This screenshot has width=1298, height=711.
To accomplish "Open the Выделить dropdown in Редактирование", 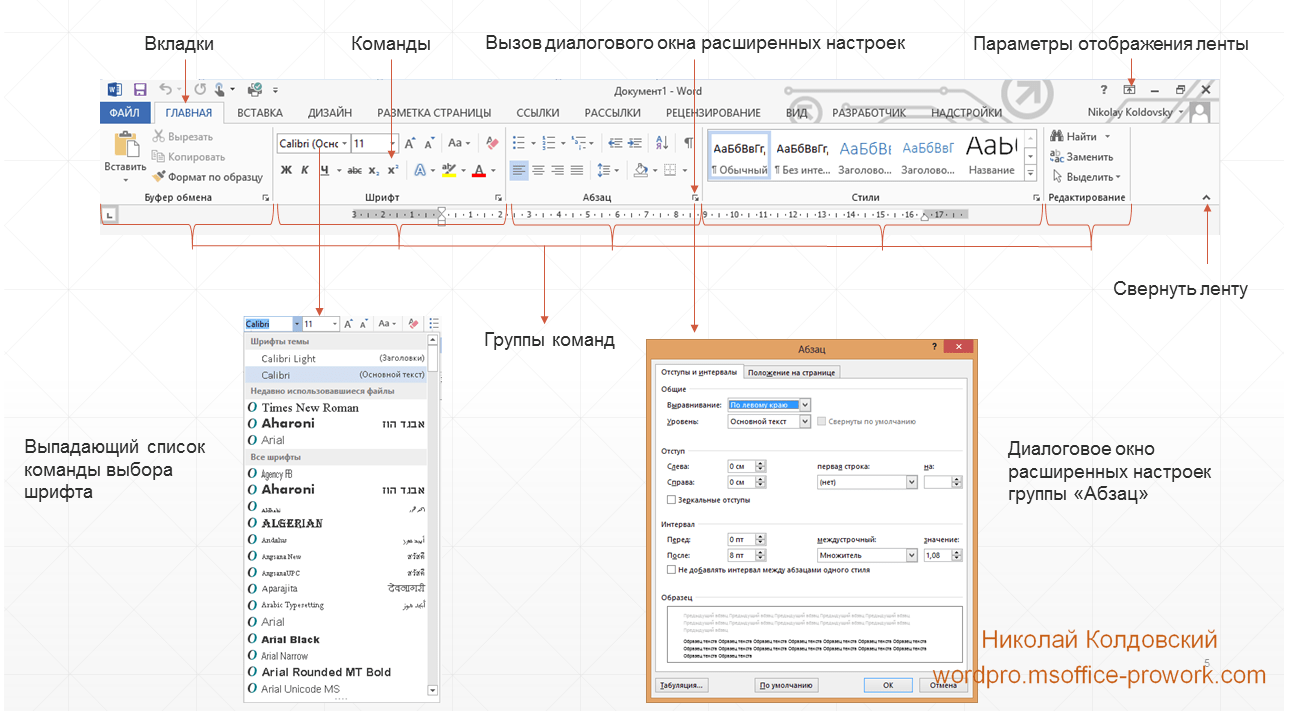I will pyautogui.click(x=1086, y=177).
